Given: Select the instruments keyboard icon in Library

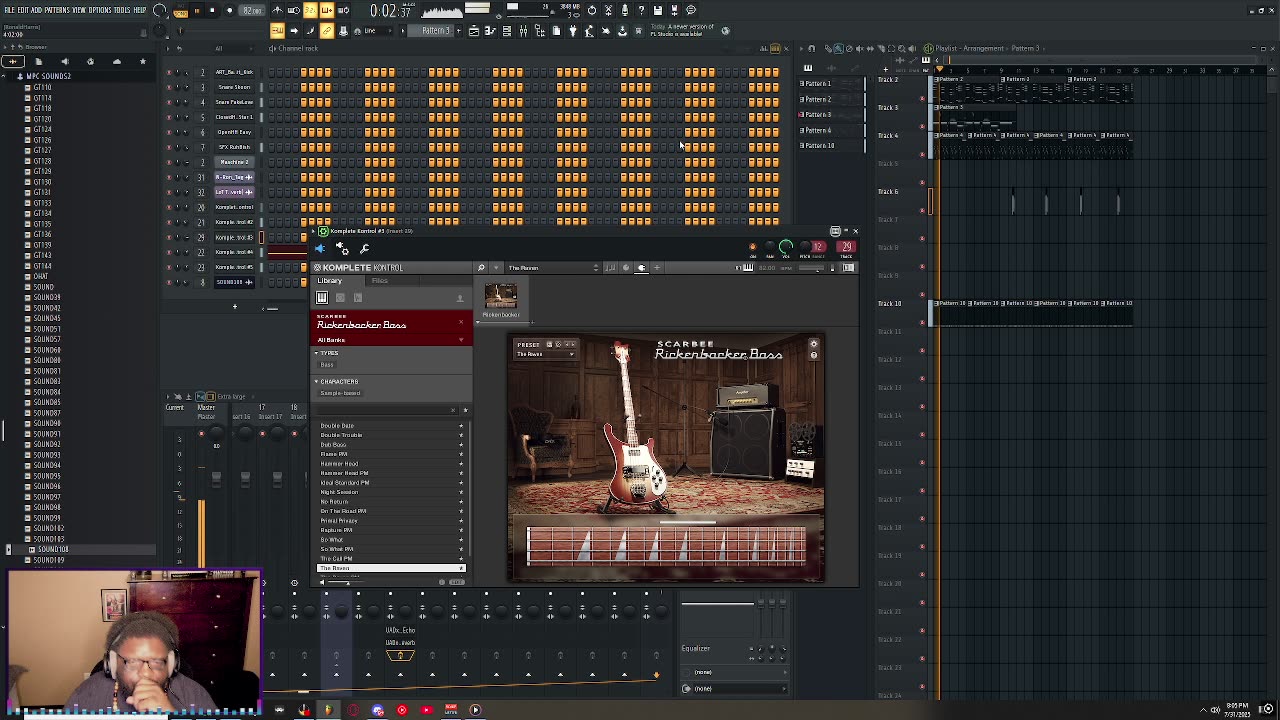Looking at the screenshot, I should point(322,298).
